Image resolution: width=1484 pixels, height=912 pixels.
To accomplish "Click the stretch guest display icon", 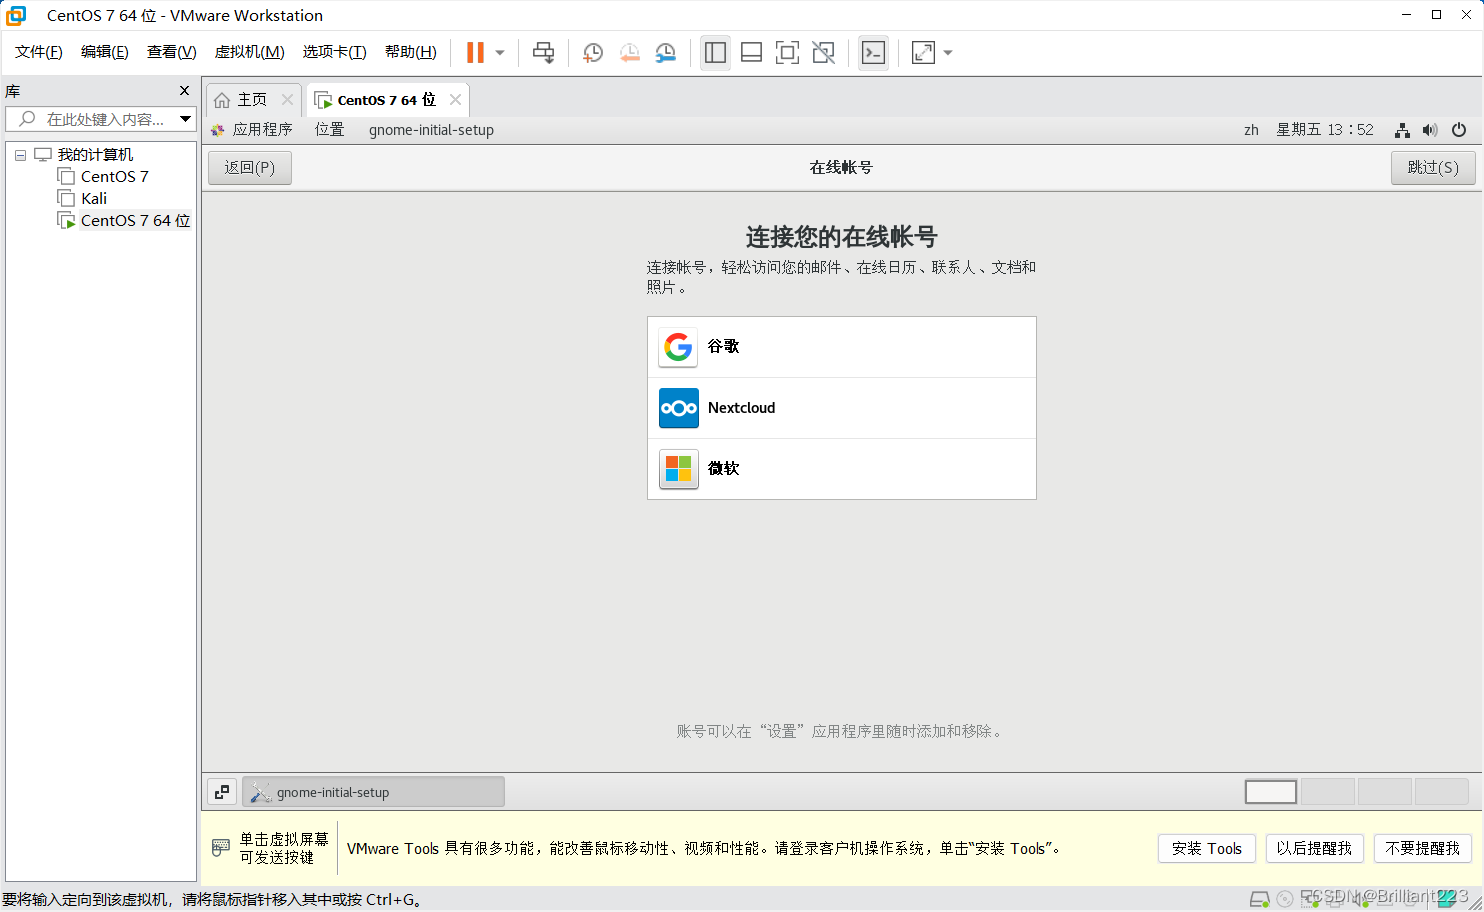I will [x=923, y=52].
